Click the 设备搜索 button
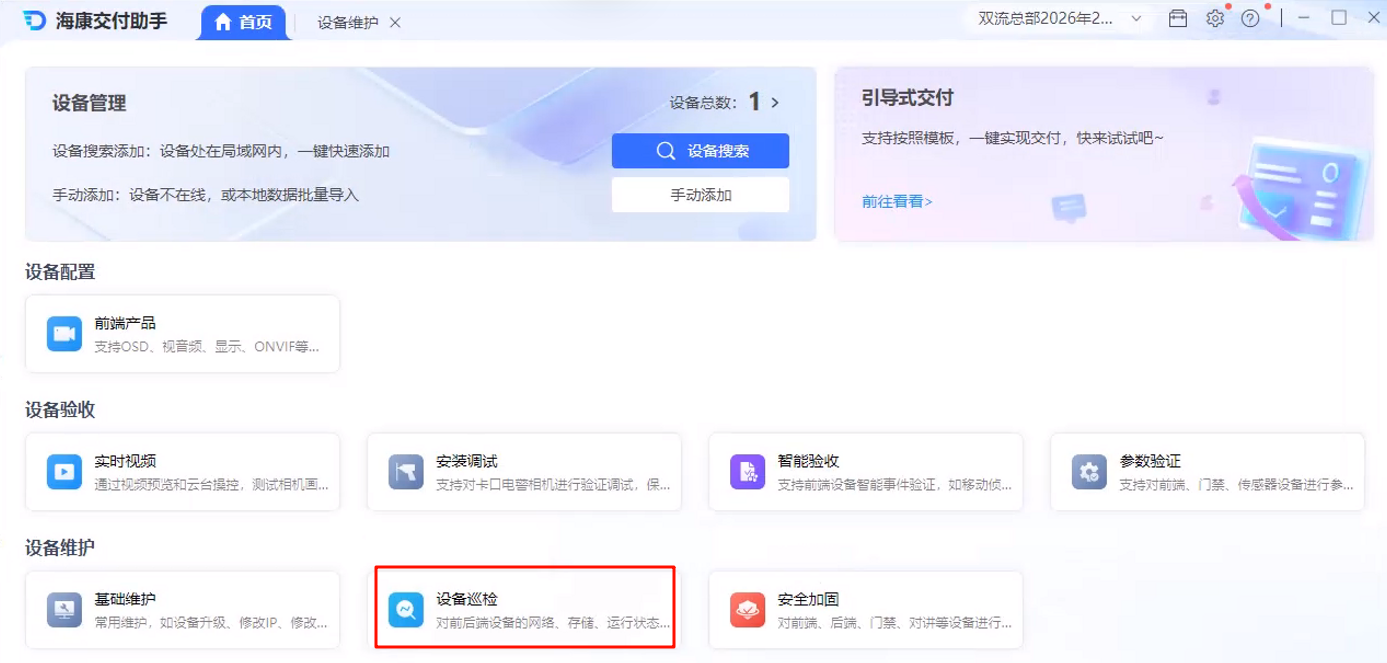 (x=700, y=151)
